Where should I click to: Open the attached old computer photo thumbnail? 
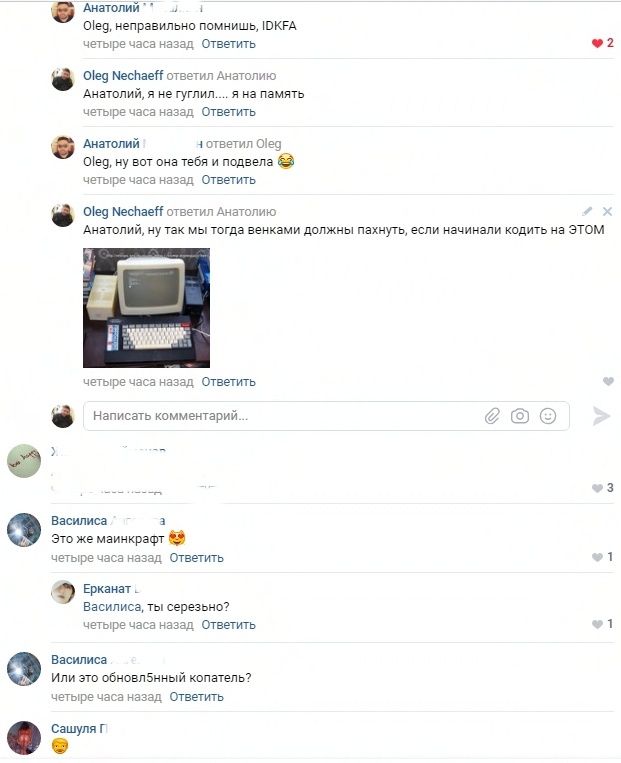pos(146,308)
